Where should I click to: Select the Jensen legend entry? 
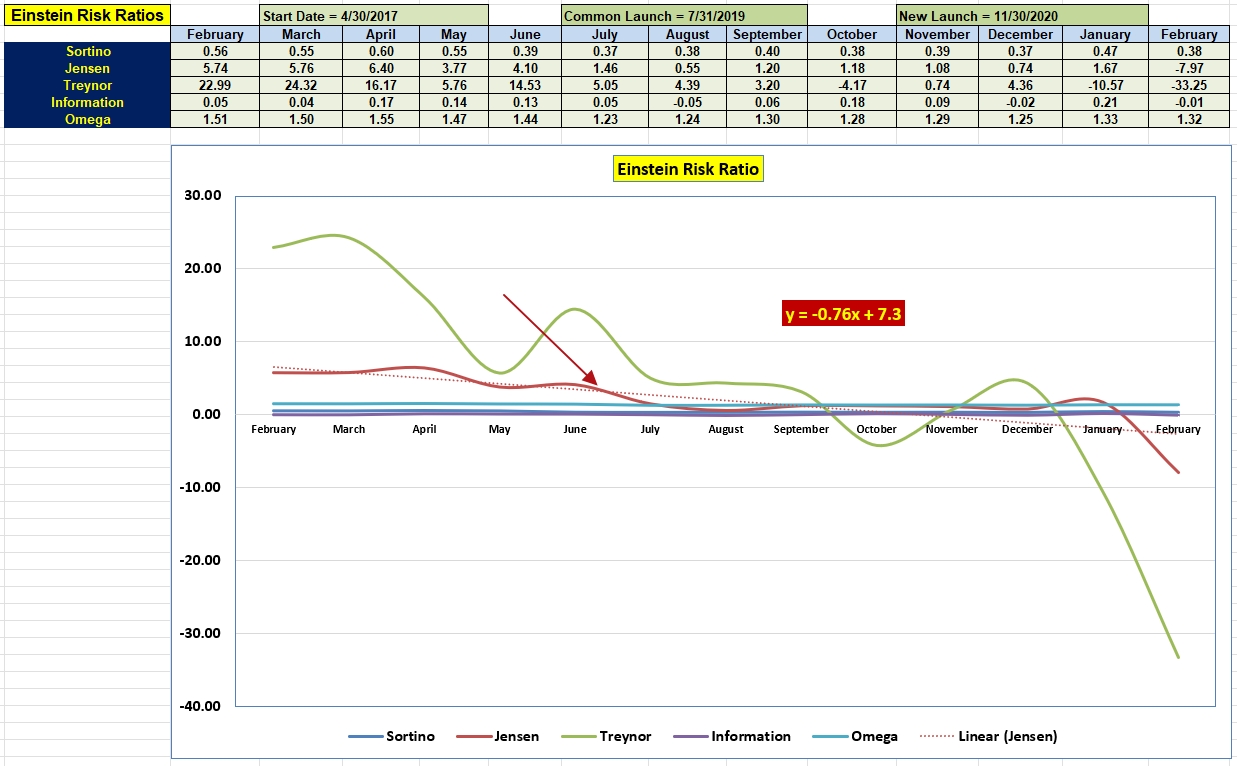tap(498, 736)
